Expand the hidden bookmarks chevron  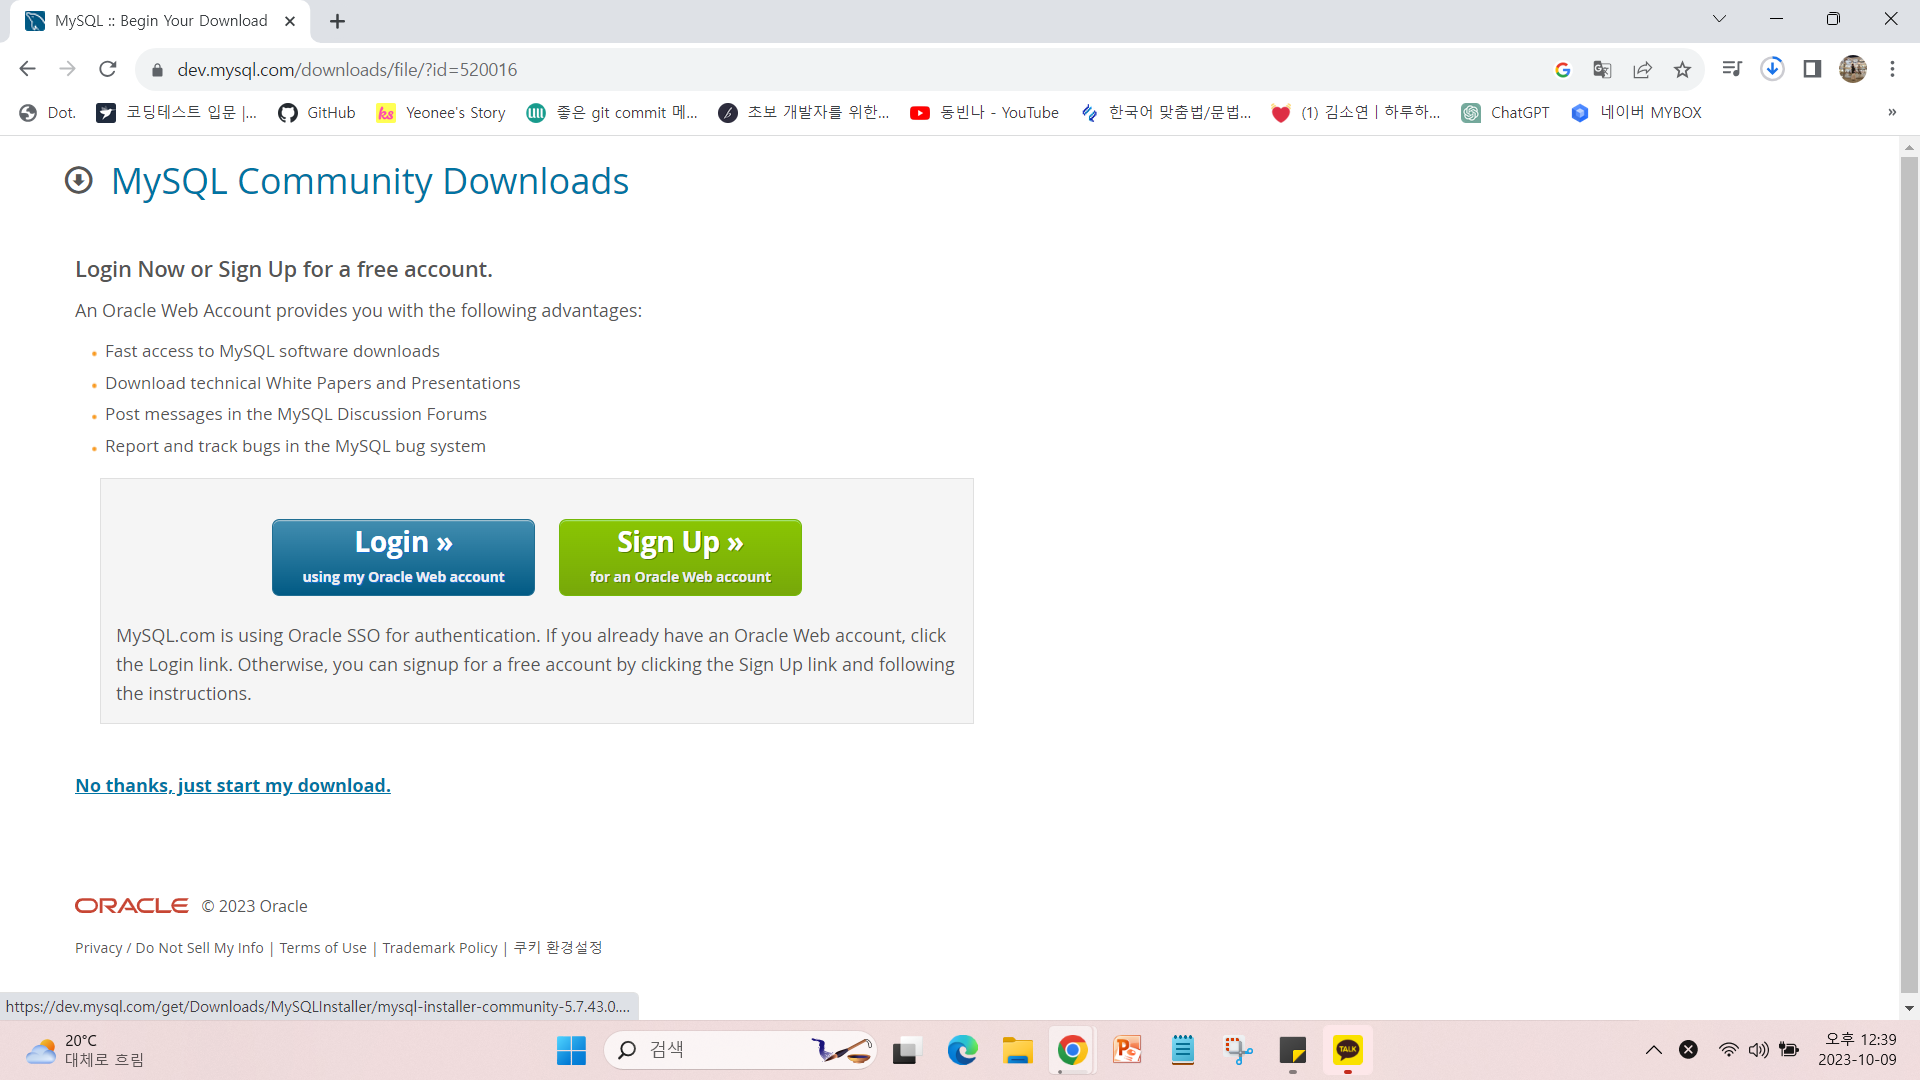[x=1892, y=112]
